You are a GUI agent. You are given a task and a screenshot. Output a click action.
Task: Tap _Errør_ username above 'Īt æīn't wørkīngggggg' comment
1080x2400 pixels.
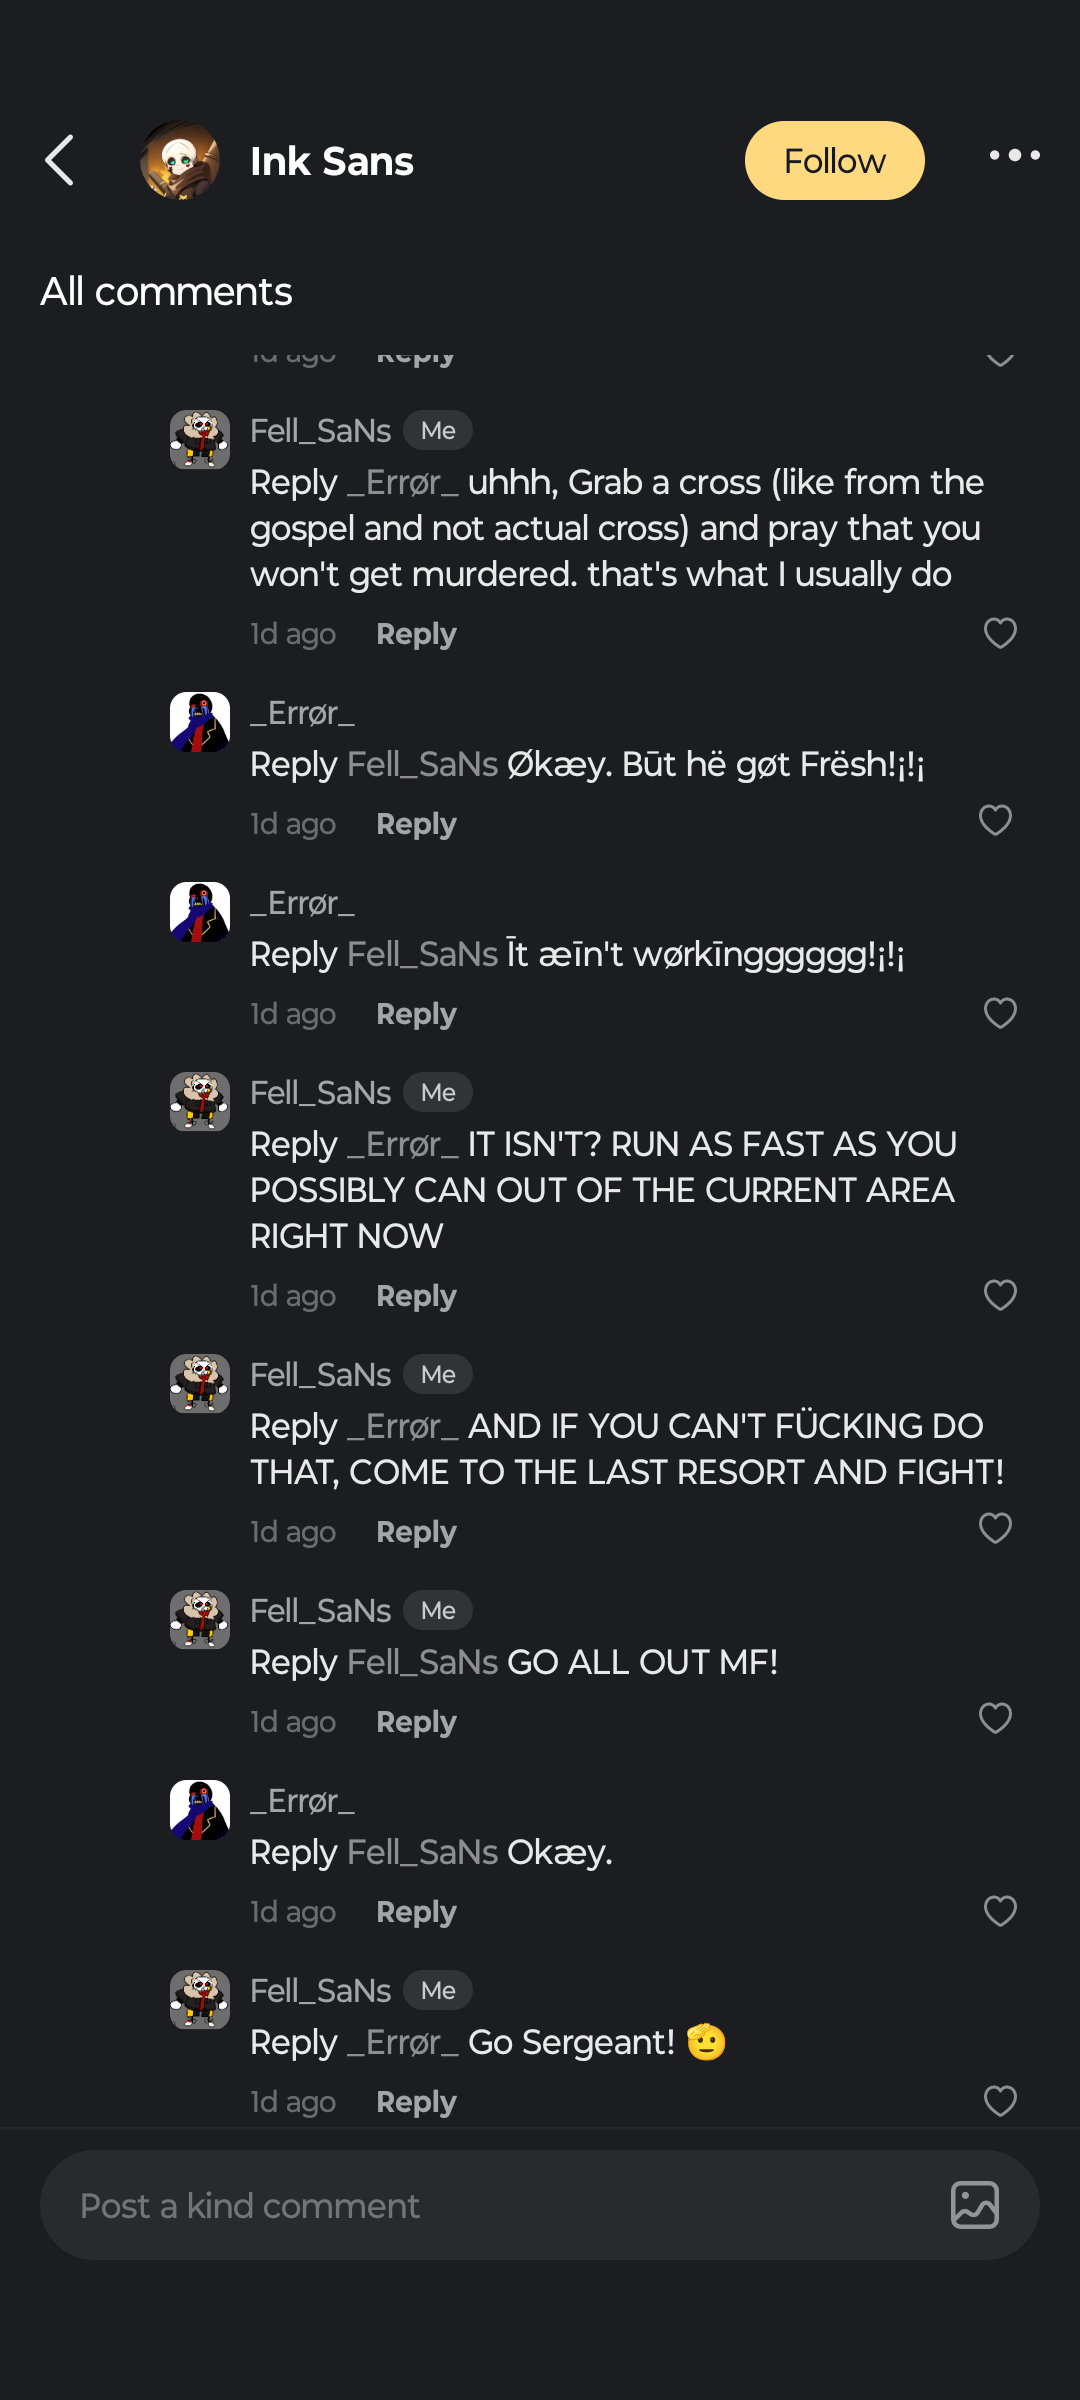[302, 903]
